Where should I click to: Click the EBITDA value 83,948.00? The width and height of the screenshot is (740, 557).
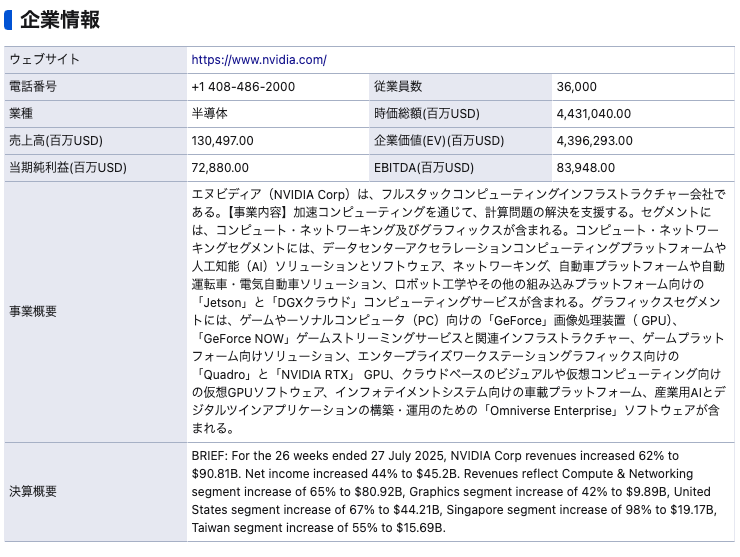click(586, 168)
